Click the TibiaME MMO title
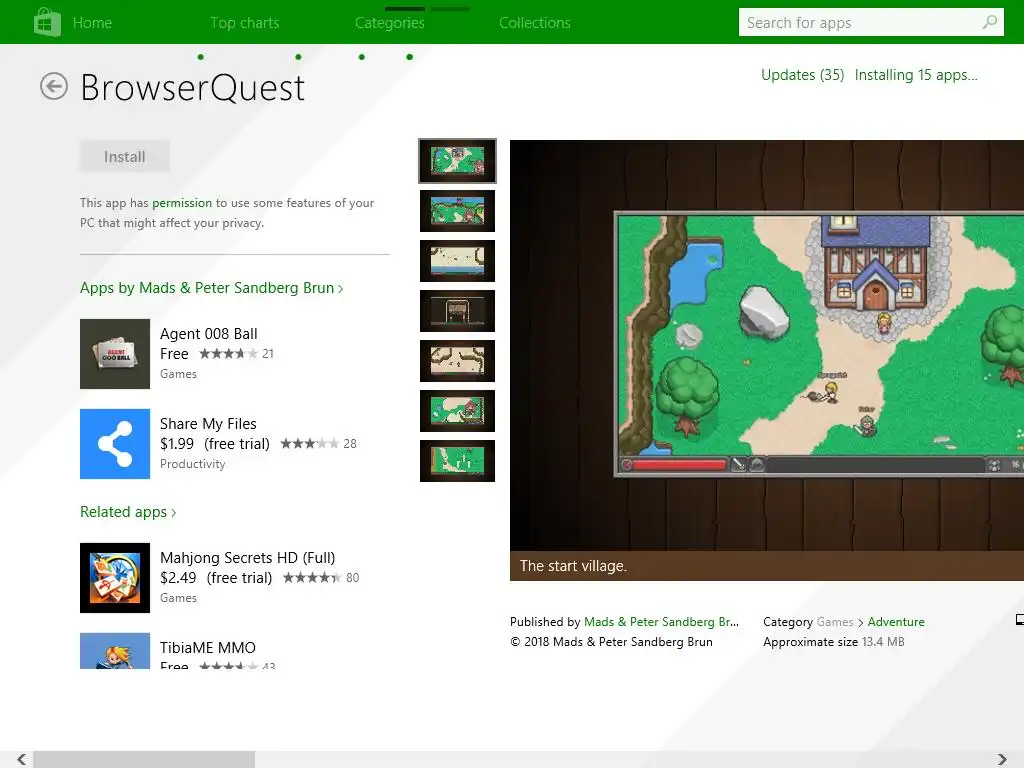1024x768 pixels. [x=208, y=648]
